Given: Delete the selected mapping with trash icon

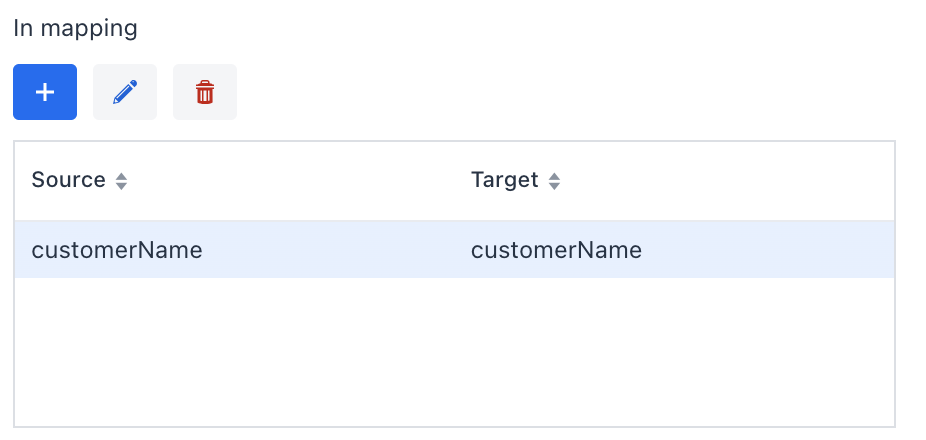Looking at the screenshot, I should pyautogui.click(x=205, y=92).
